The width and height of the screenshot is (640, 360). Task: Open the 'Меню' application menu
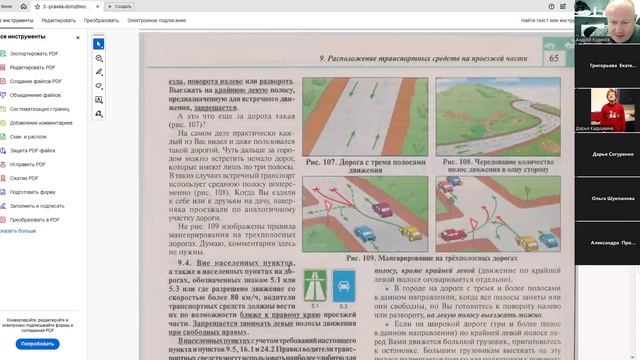click(x=6, y=7)
